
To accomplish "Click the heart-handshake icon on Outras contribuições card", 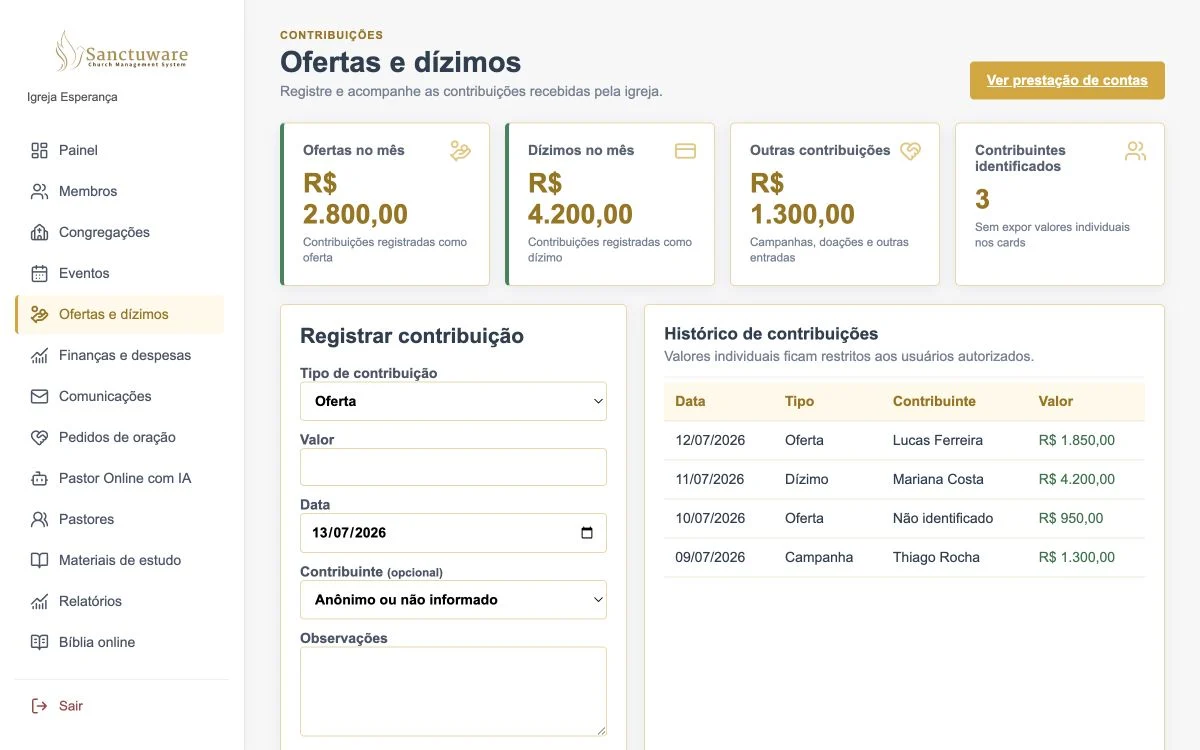I will coord(910,151).
